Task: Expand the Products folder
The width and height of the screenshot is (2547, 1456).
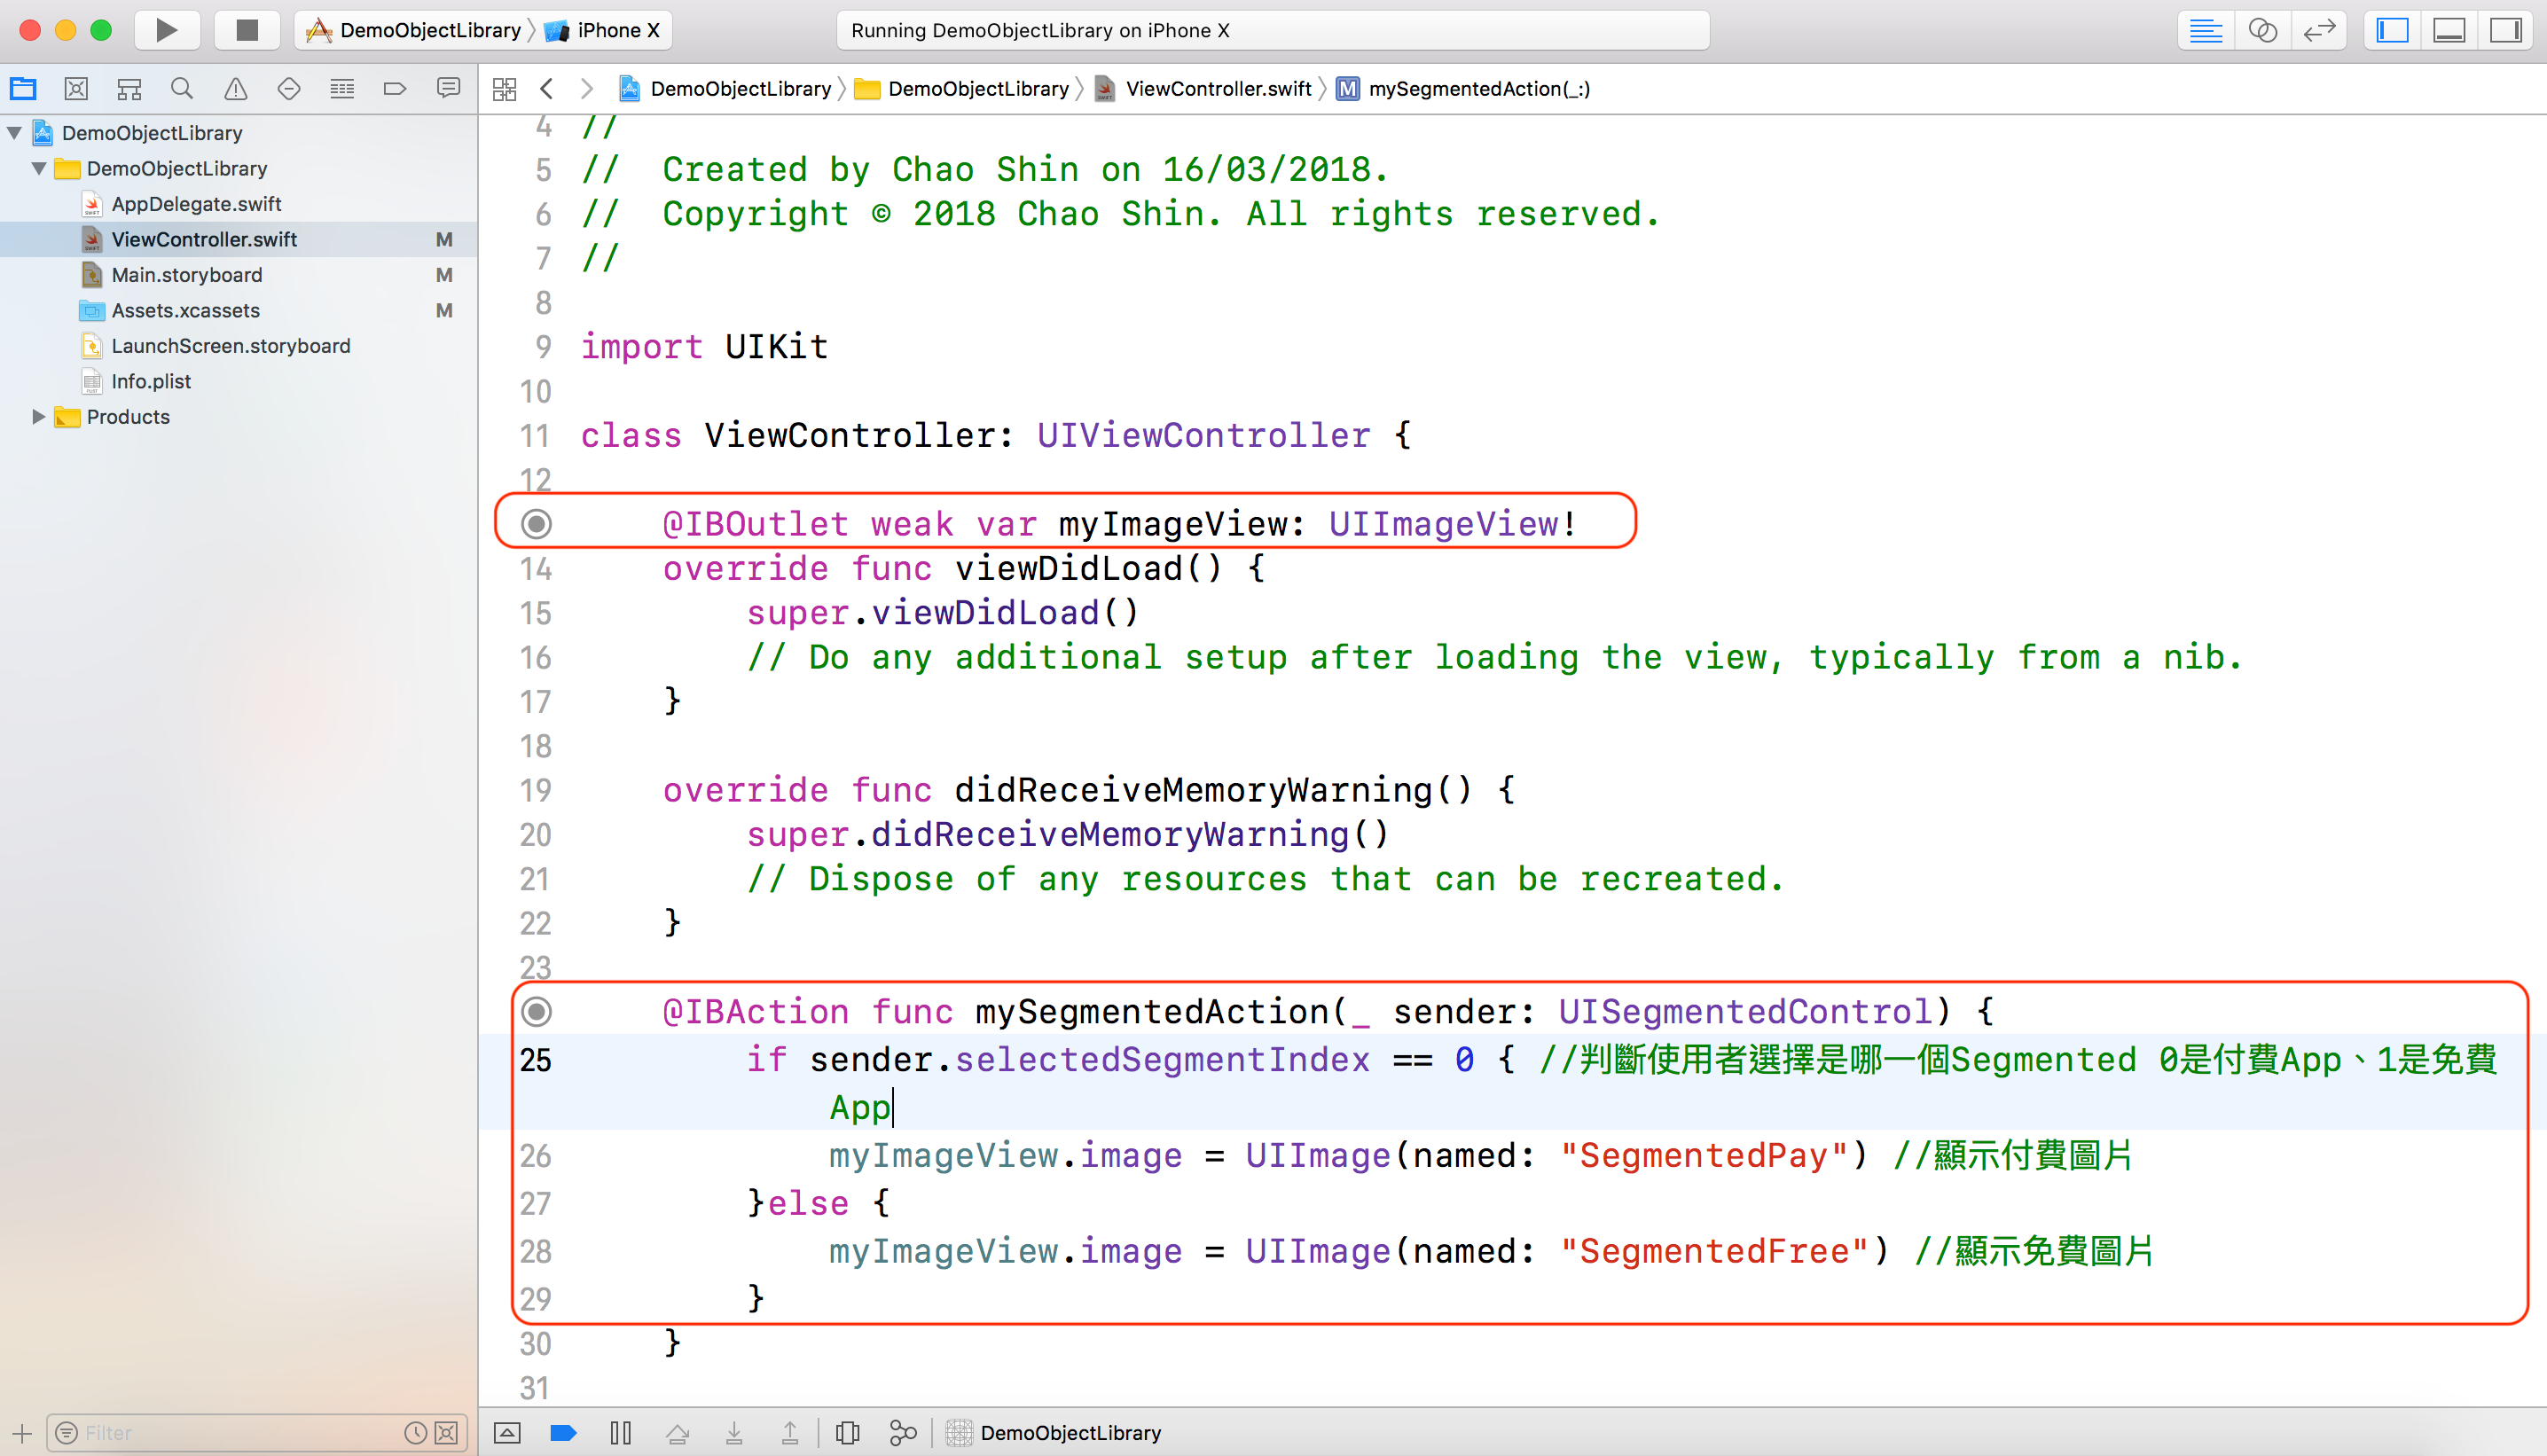Action: (x=39, y=417)
